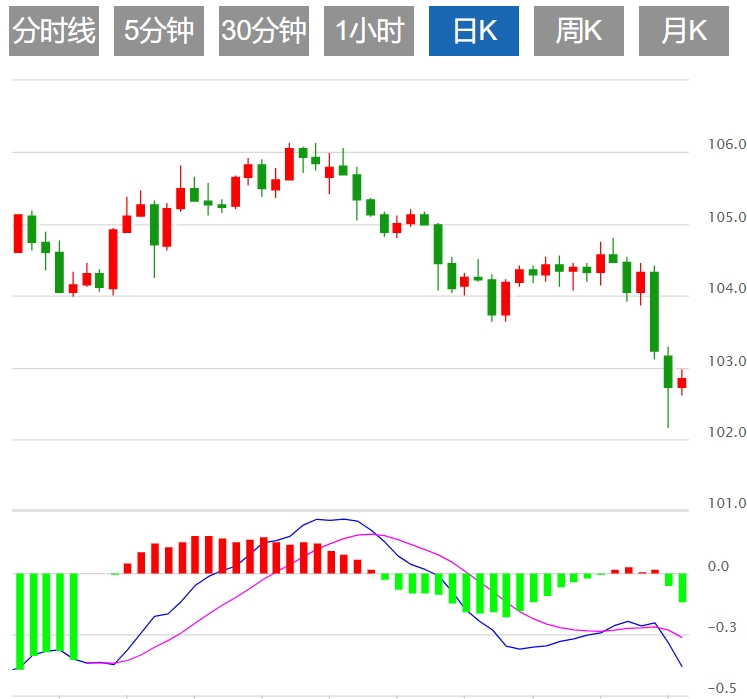Open the 30分钟 chart tab
Viewport: 747px width, 699px height.
coord(264,31)
